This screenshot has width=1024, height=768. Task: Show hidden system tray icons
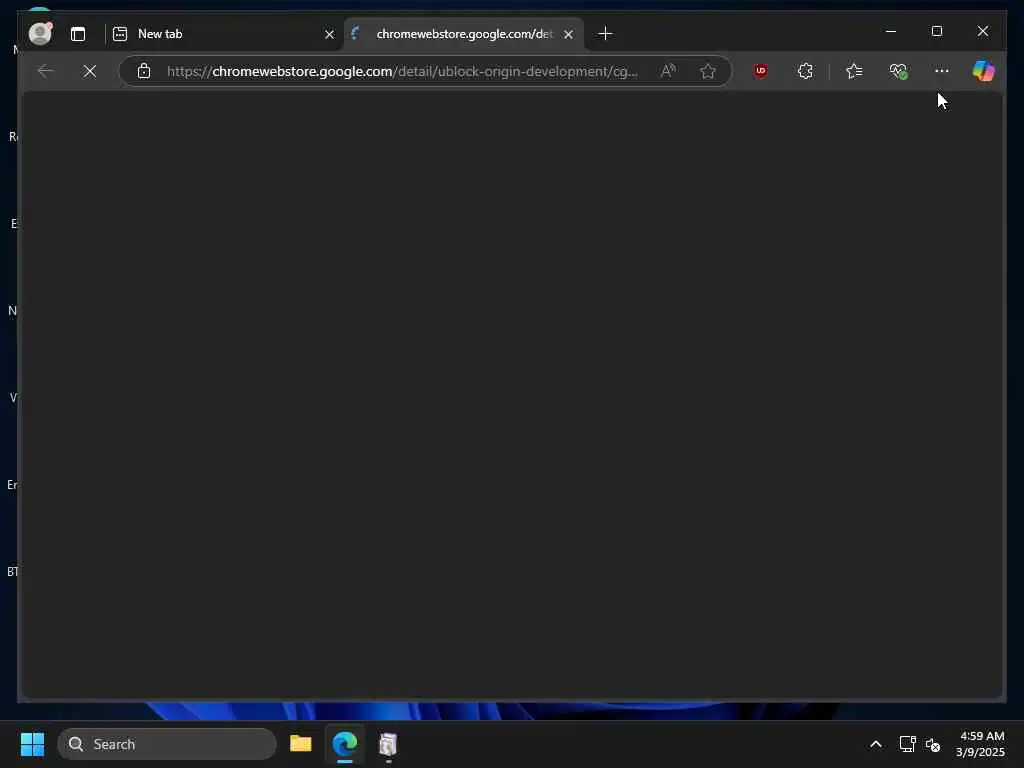coord(876,744)
